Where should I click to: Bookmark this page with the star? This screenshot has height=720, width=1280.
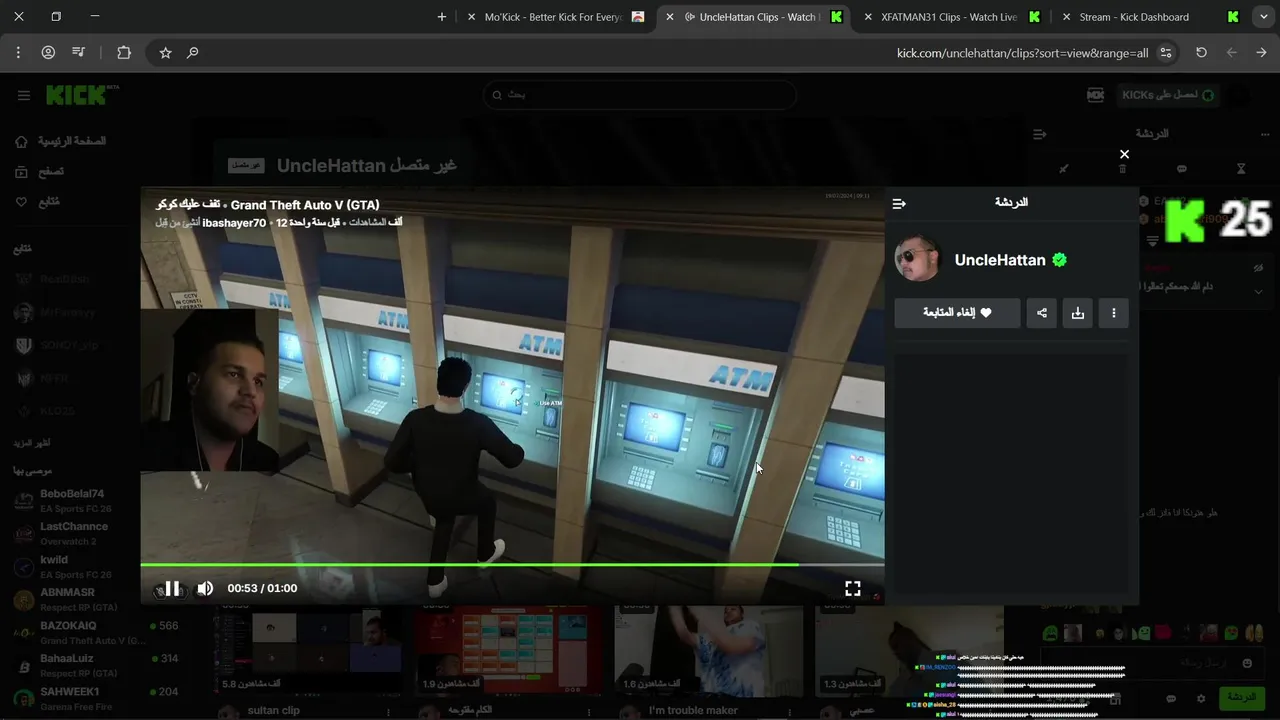click(166, 53)
